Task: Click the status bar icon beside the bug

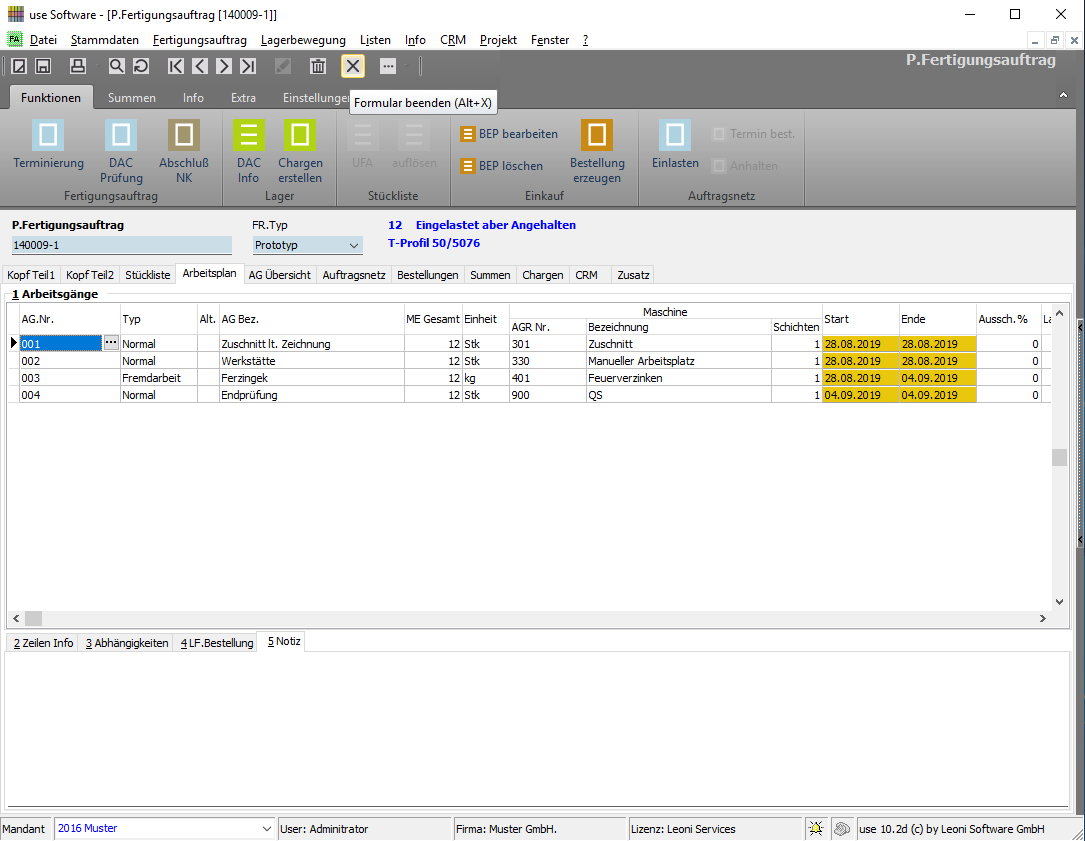Action: [x=841, y=829]
